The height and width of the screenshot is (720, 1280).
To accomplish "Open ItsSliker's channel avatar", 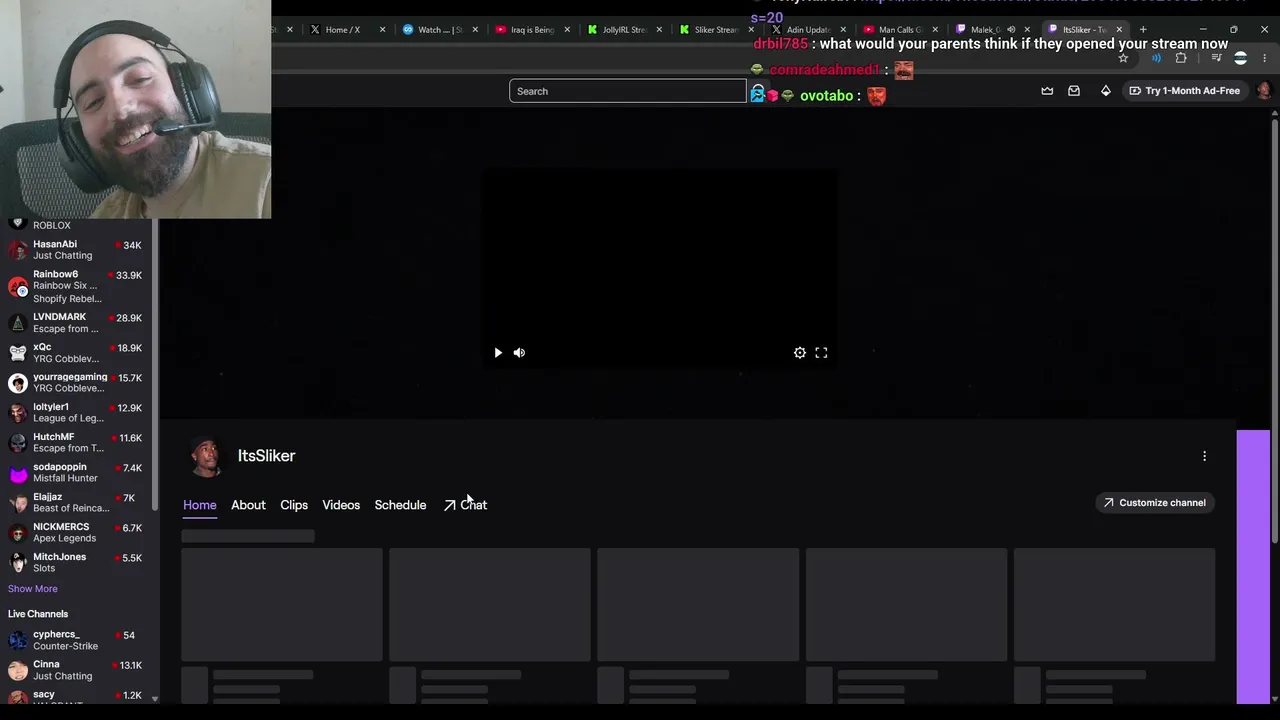I will (206, 456).
